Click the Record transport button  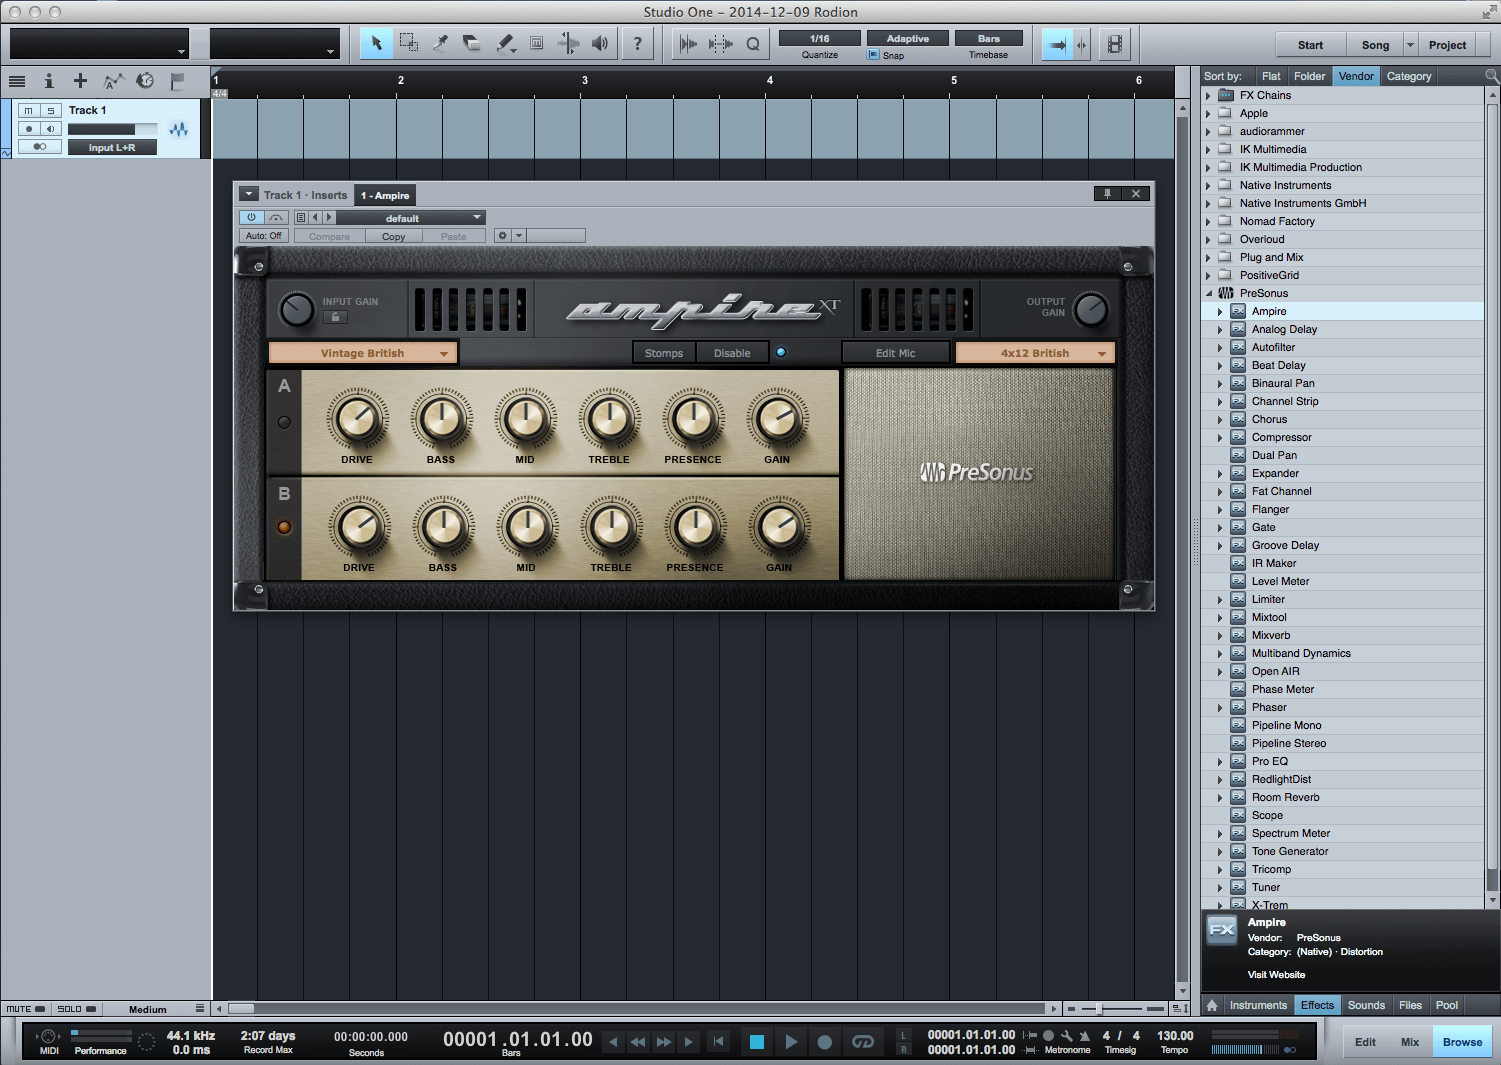point(824,1042)
